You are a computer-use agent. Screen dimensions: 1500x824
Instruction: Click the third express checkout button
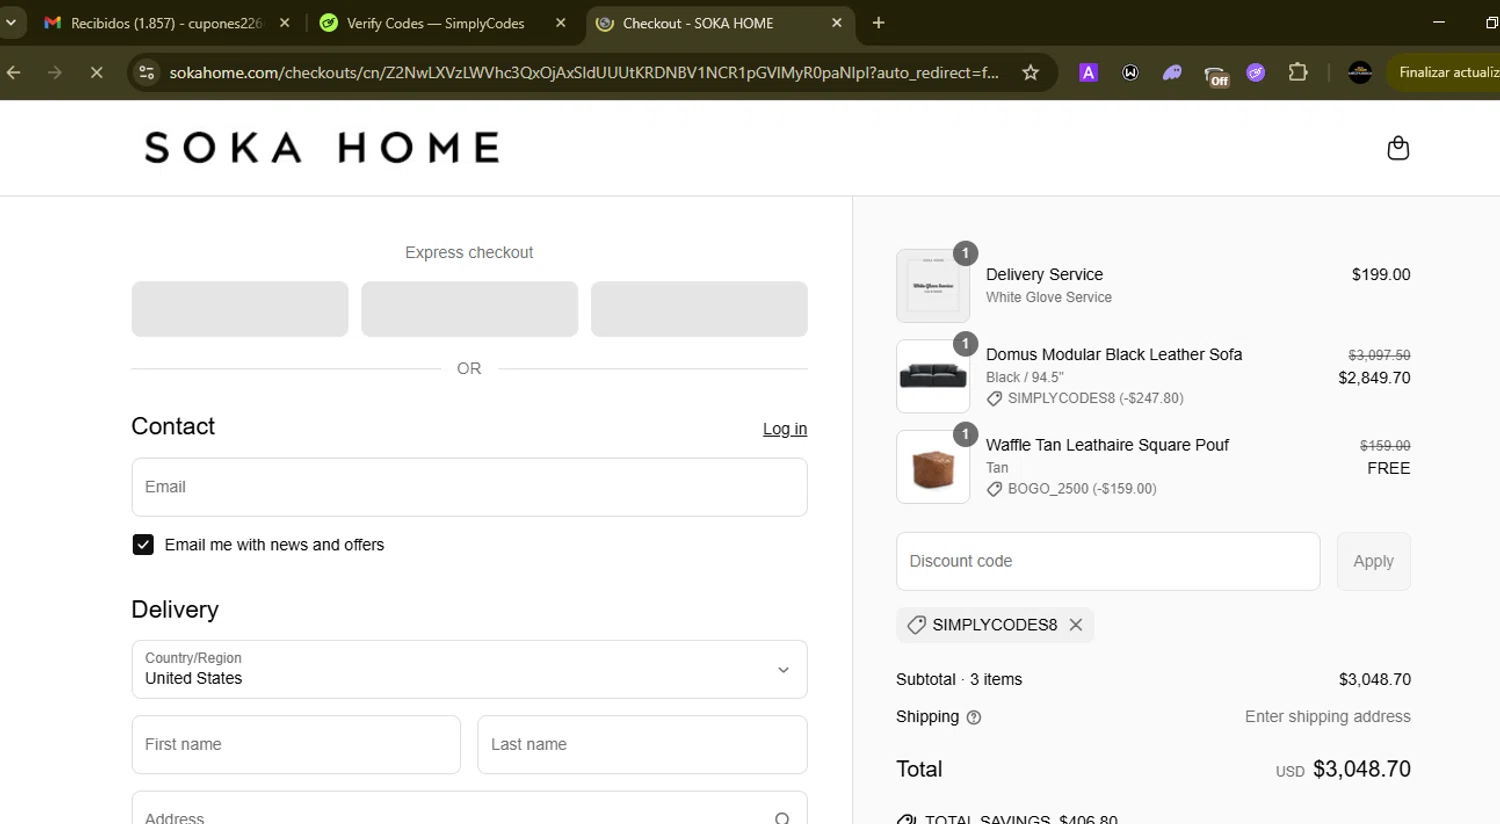coord(699,309)
